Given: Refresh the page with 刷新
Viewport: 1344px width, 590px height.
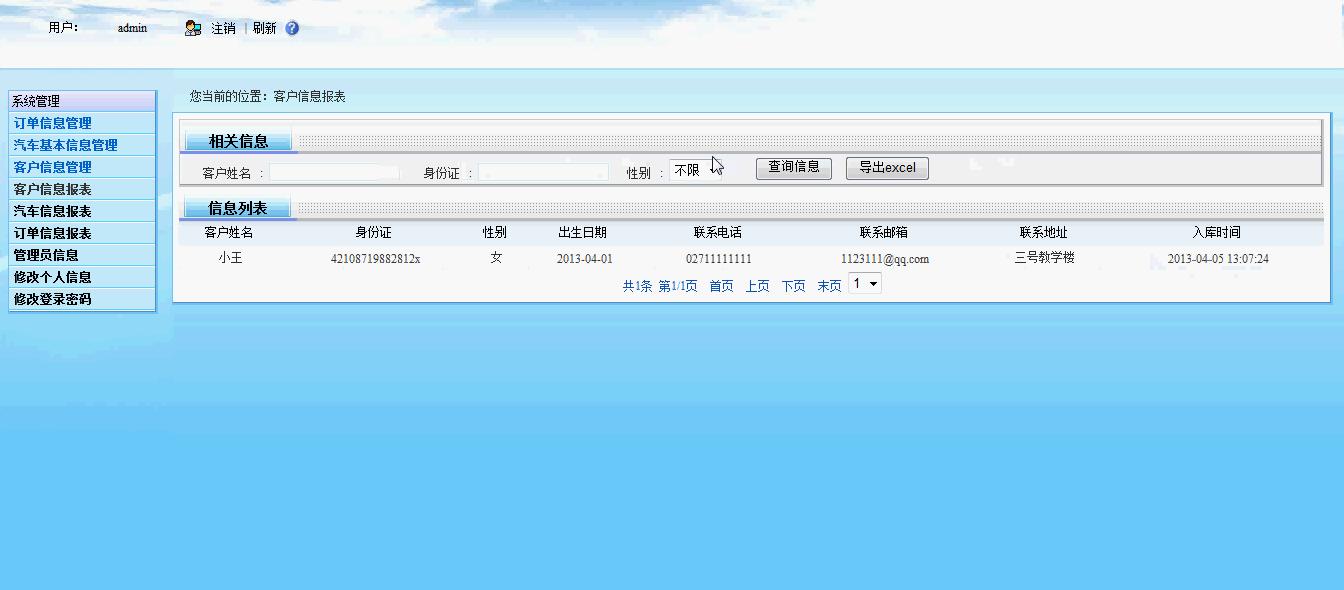Looking at the screenshot, I should tap(264, 28).
